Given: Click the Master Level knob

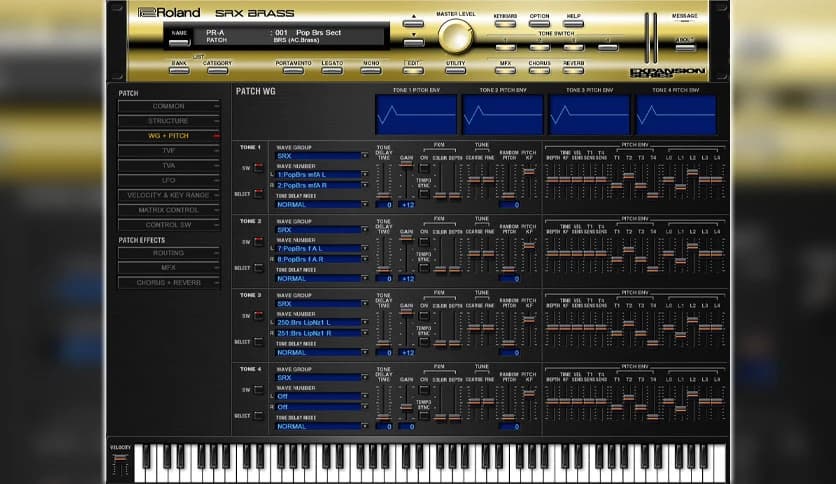Looking at the screenshot, I should coord(455,36).
